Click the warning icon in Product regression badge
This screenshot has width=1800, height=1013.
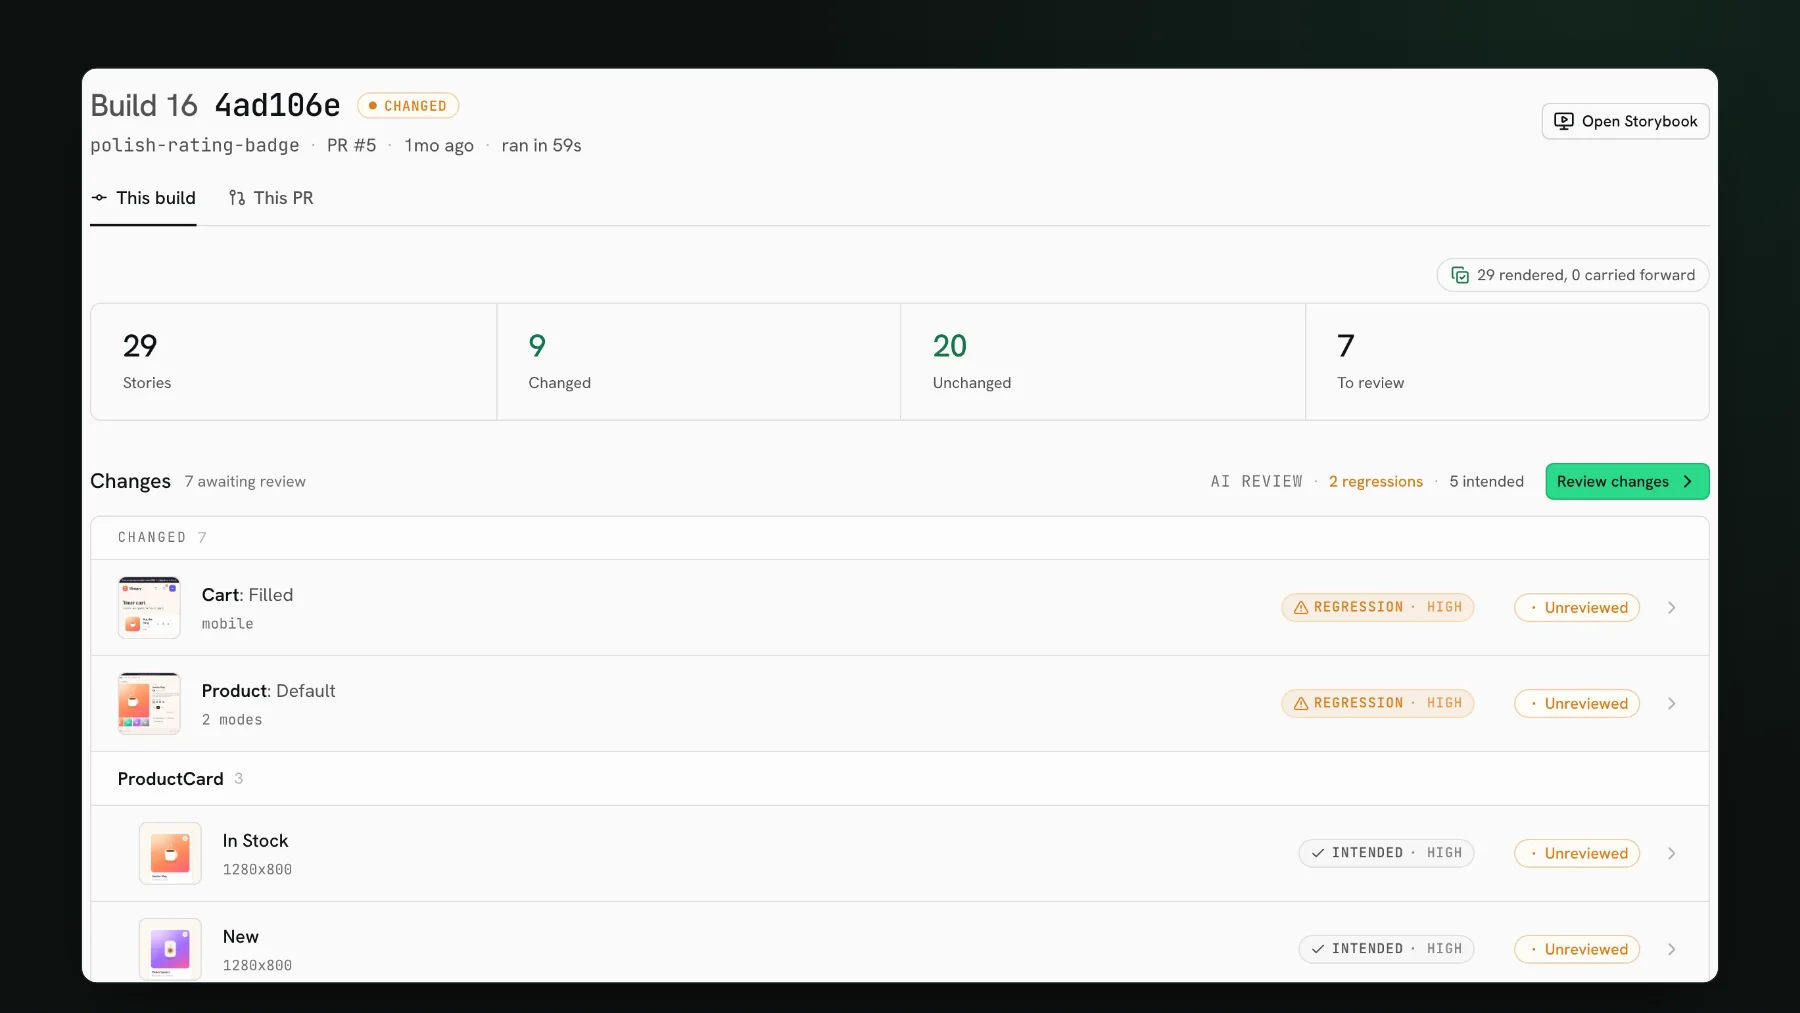point(1301,704)
